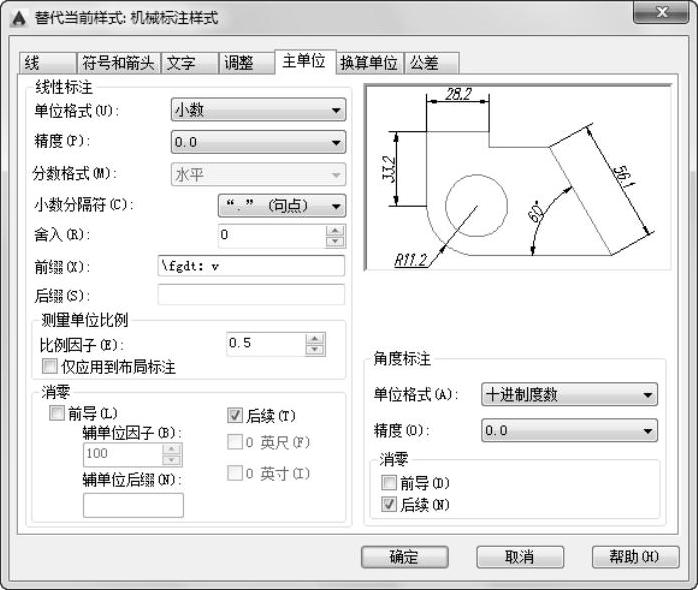Enable angular 前导(D) leading zero checkbox

point(389,483)
